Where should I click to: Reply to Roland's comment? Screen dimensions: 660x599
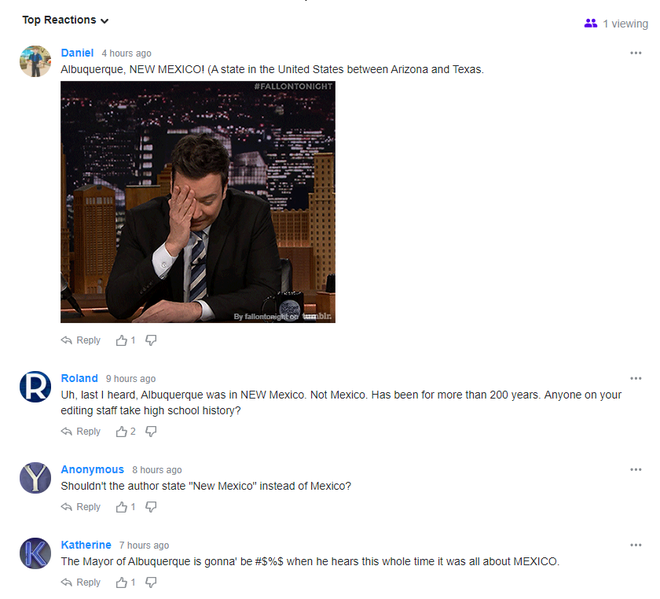pos(81,431)
